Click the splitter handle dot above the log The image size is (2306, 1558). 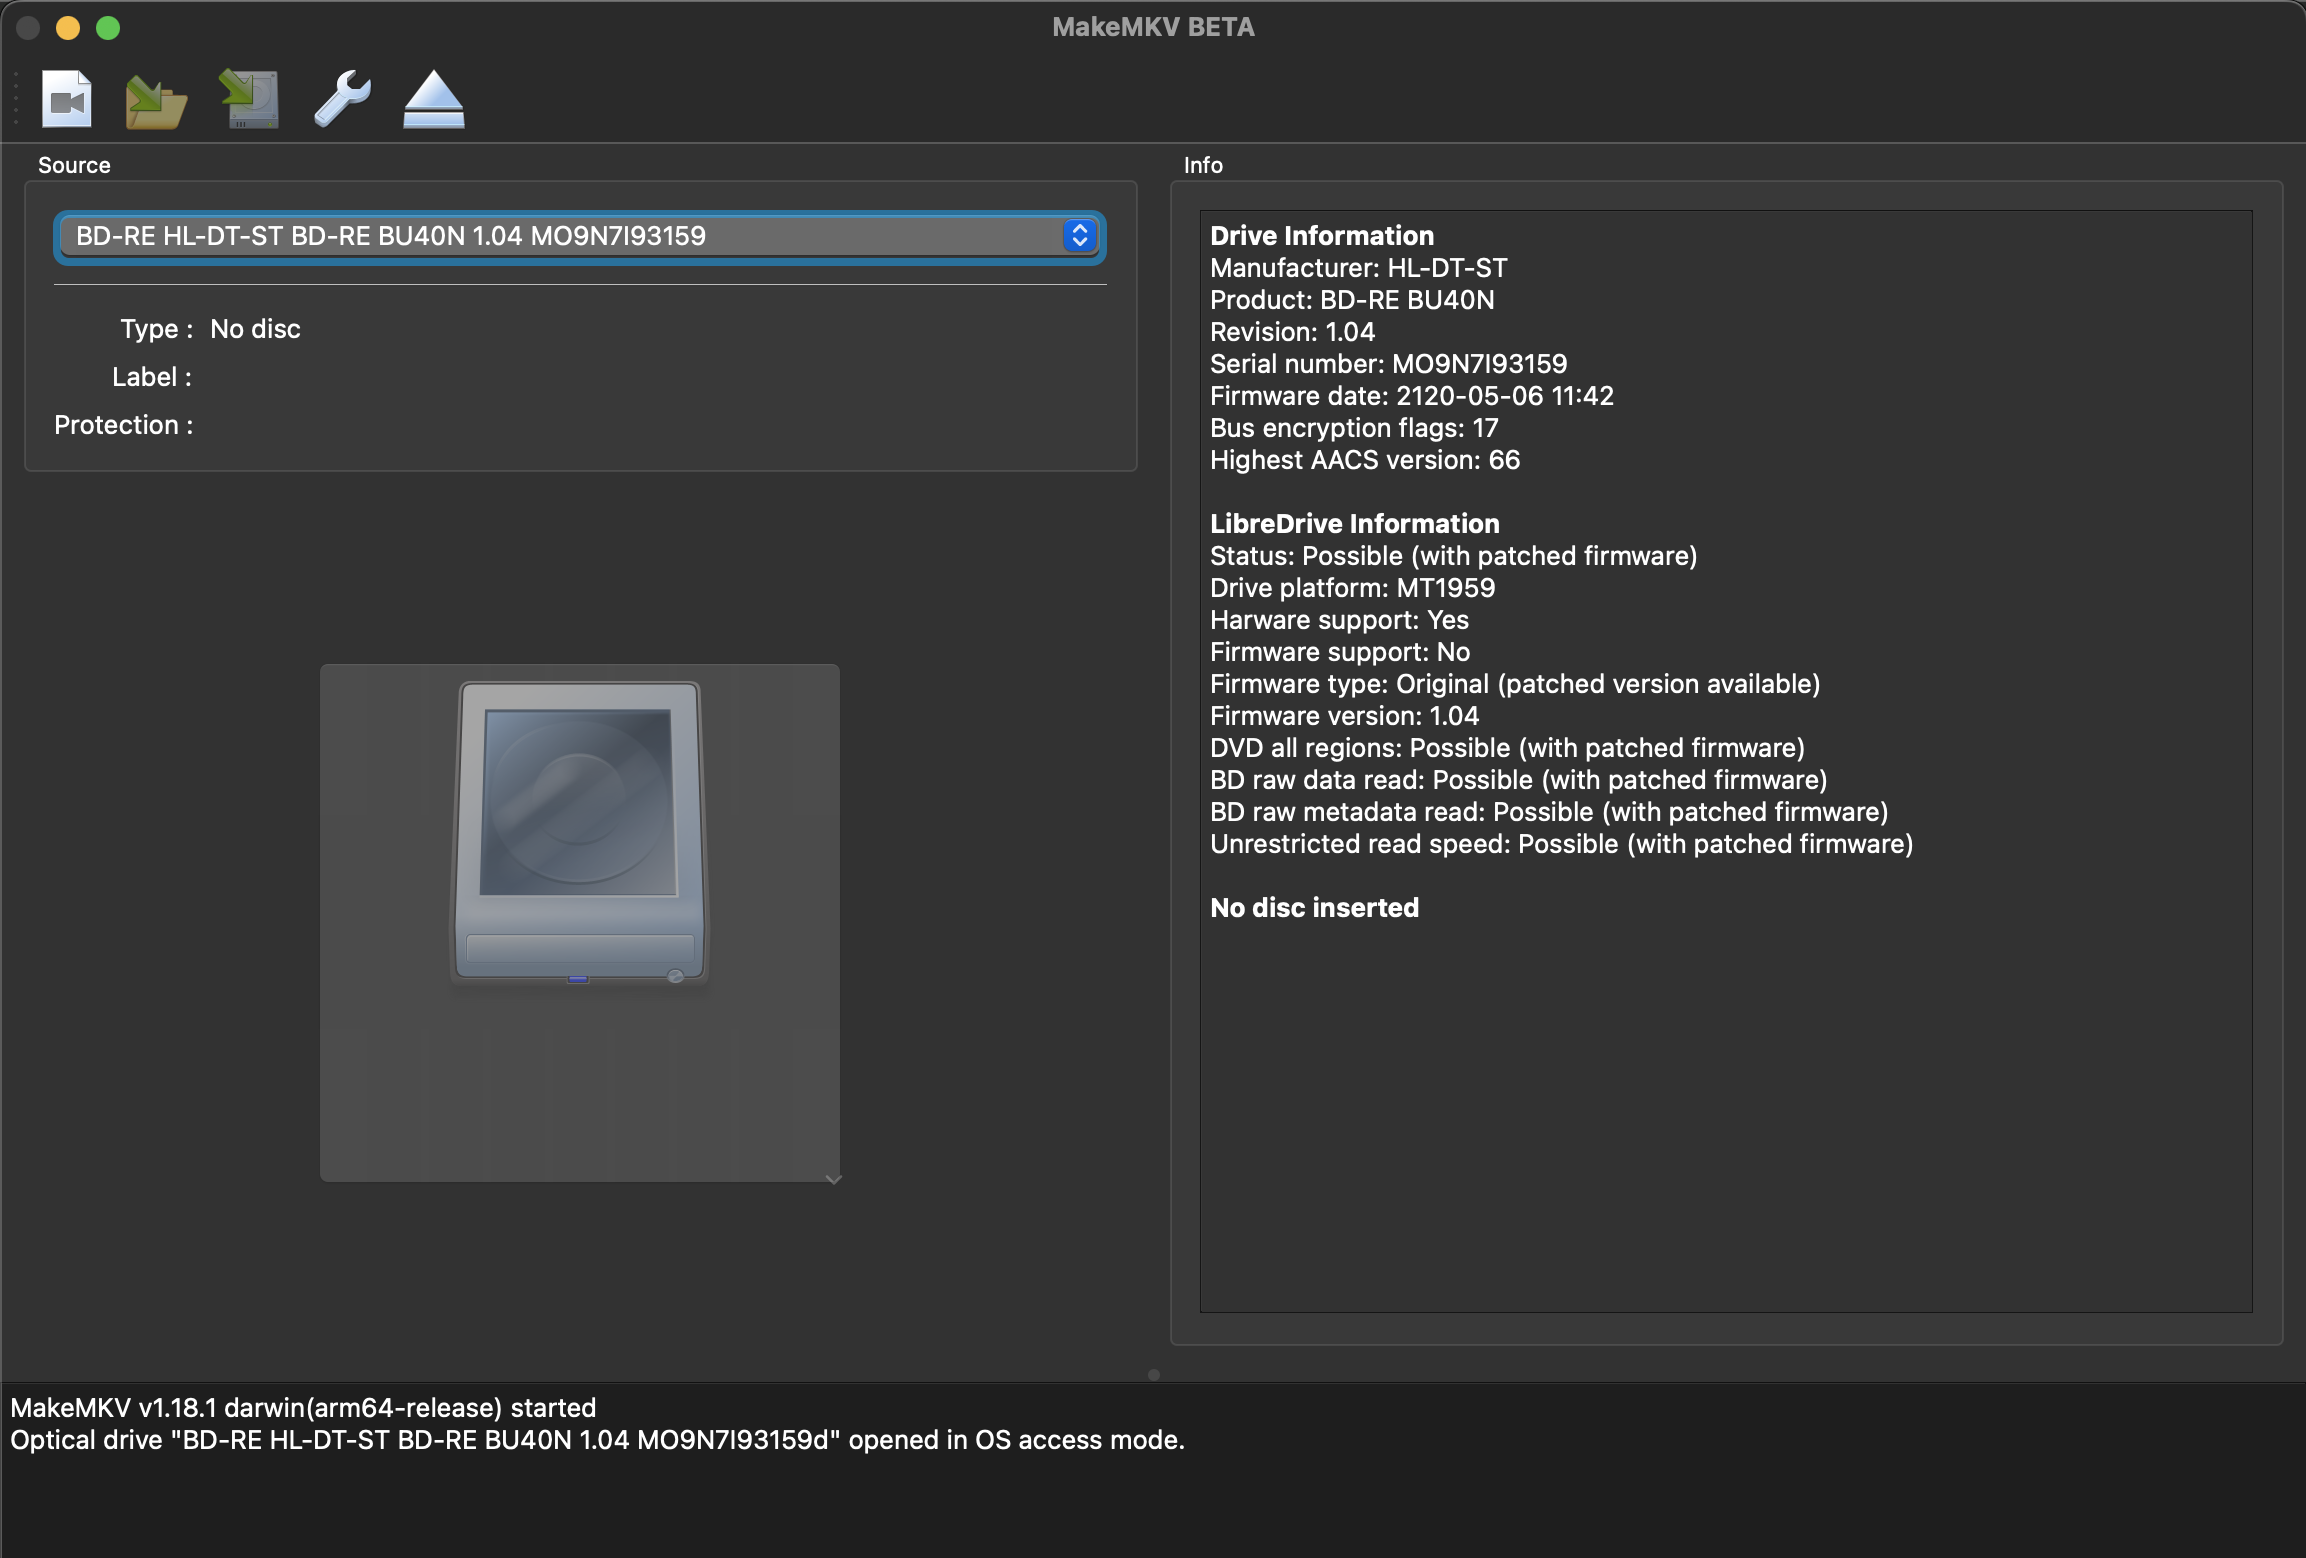pyautogui.click(x=1153, y=1374)
